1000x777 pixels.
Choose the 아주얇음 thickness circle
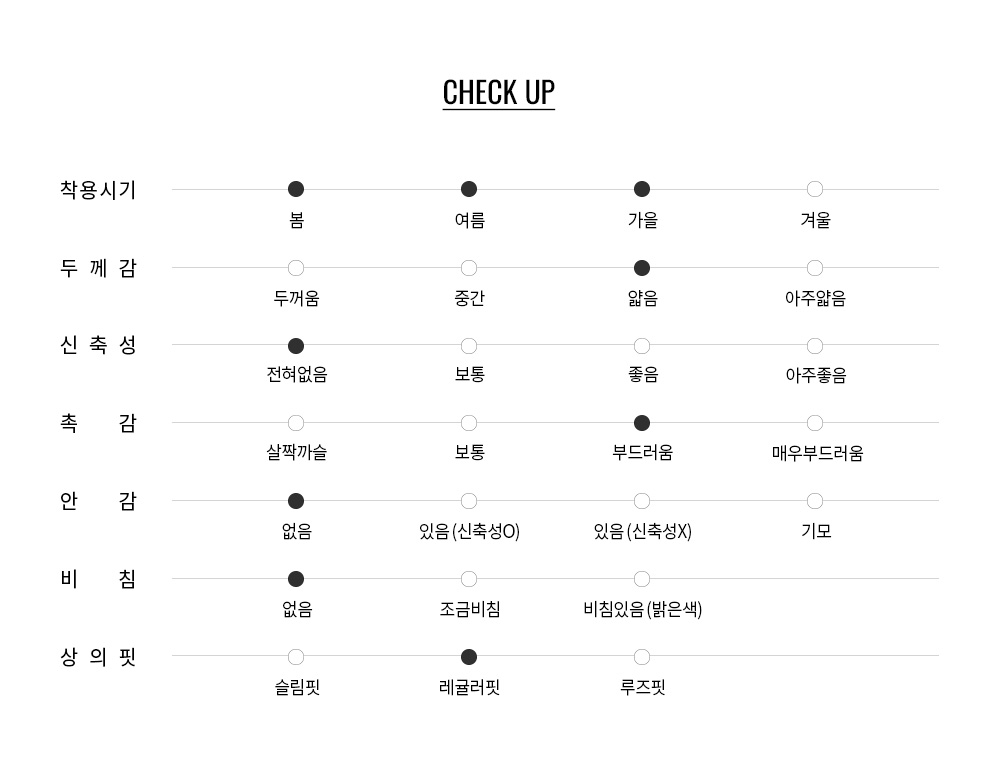point(815,268)
